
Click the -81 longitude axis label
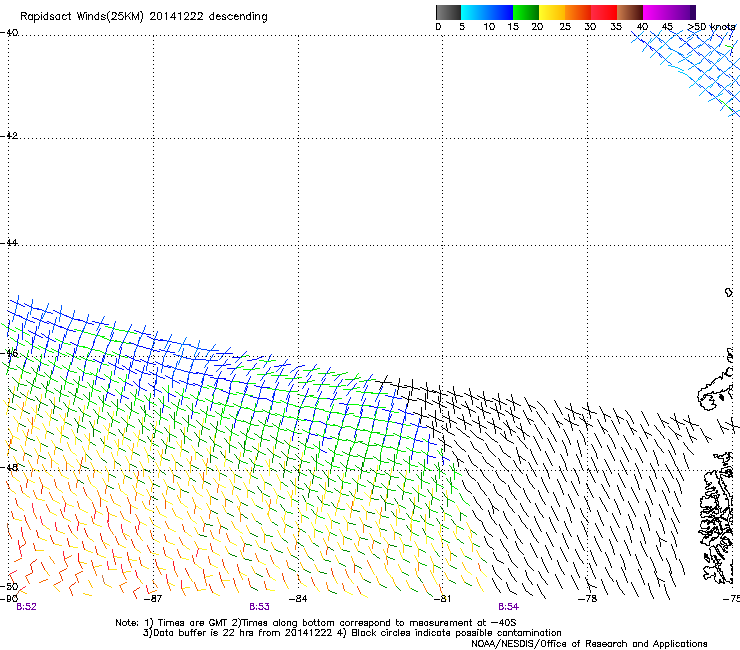[x=442, y=599]
